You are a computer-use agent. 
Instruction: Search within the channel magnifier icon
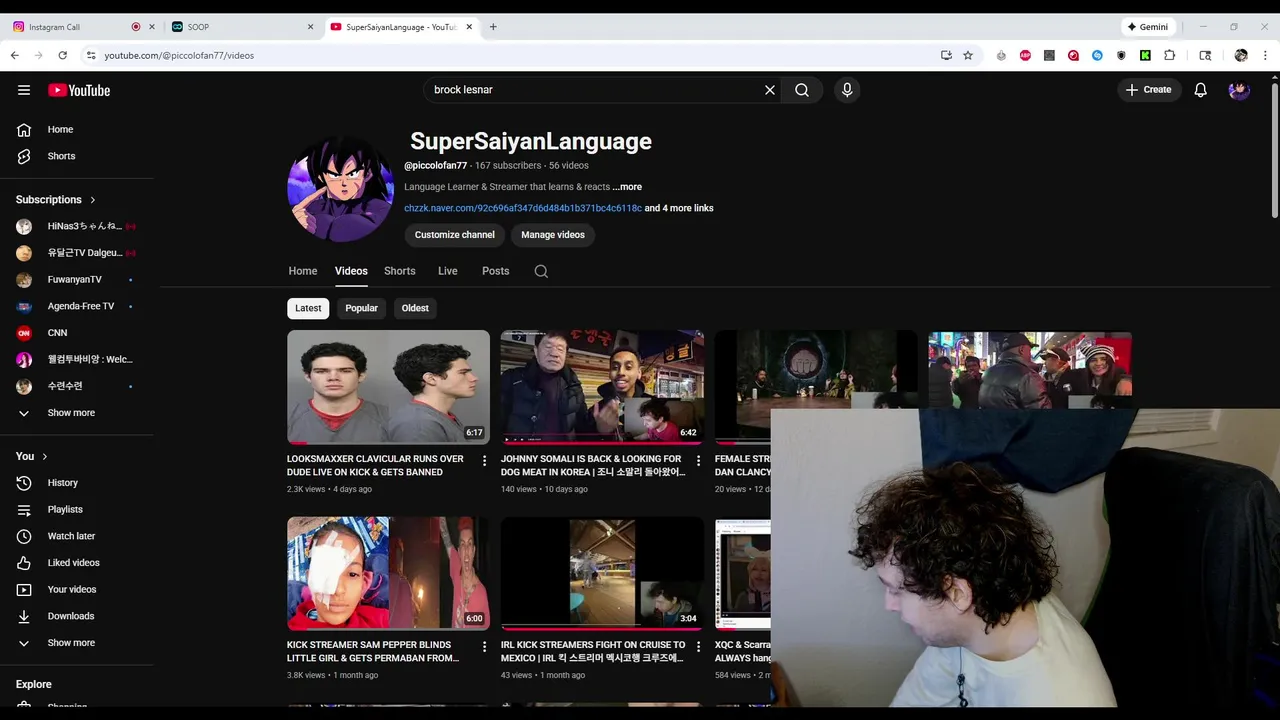[x=541, y=271]
